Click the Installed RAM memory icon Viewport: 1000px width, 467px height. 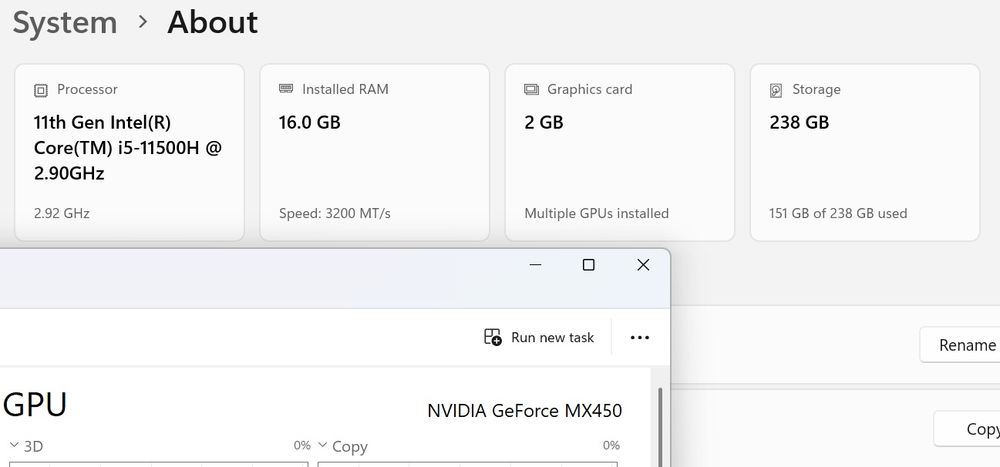click(x=286, y=89)
